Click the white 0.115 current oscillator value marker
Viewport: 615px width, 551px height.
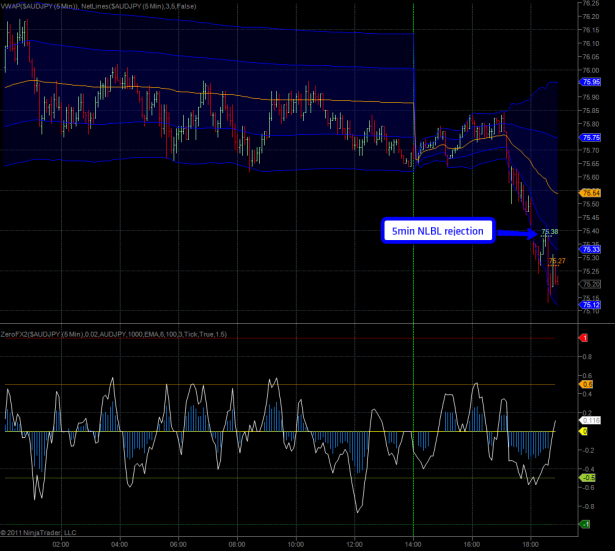[x=590, y=421]
